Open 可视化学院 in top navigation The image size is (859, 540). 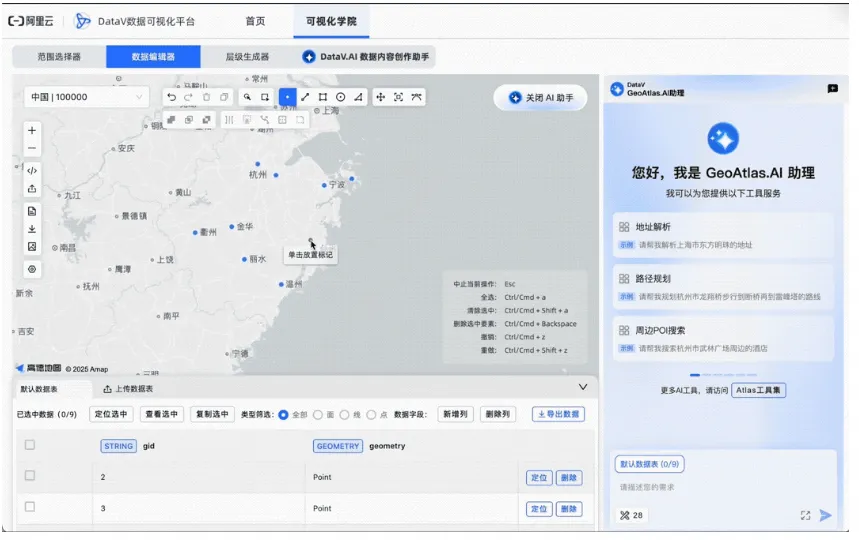331,21
